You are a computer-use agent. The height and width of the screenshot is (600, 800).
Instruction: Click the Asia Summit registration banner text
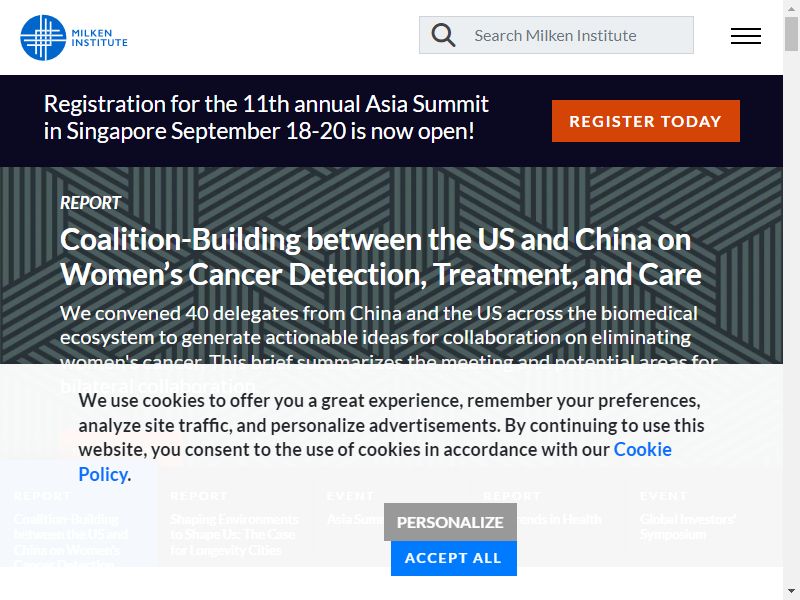click(266, 117)
